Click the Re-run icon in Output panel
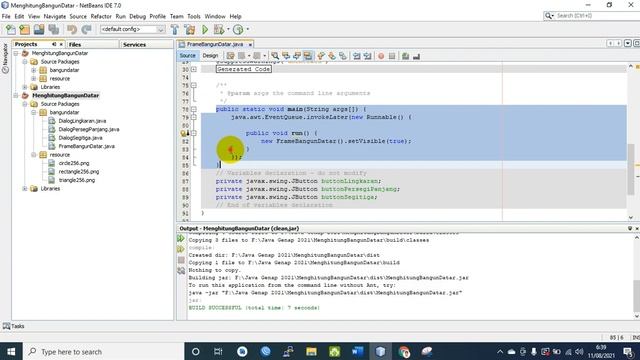The width and height of the screenshot is (640, 360). [181, 239]
